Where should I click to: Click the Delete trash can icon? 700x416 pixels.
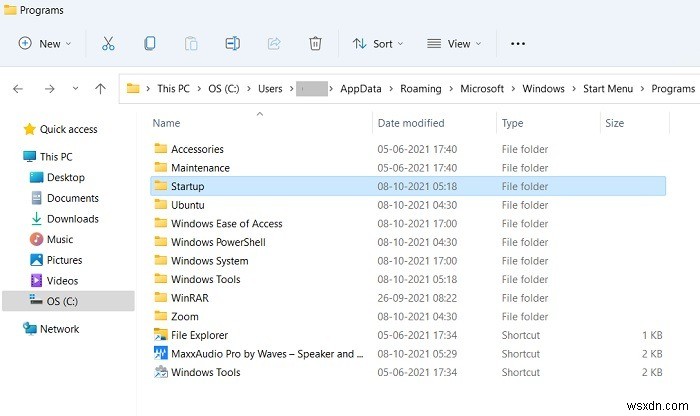tap(315, 43)
